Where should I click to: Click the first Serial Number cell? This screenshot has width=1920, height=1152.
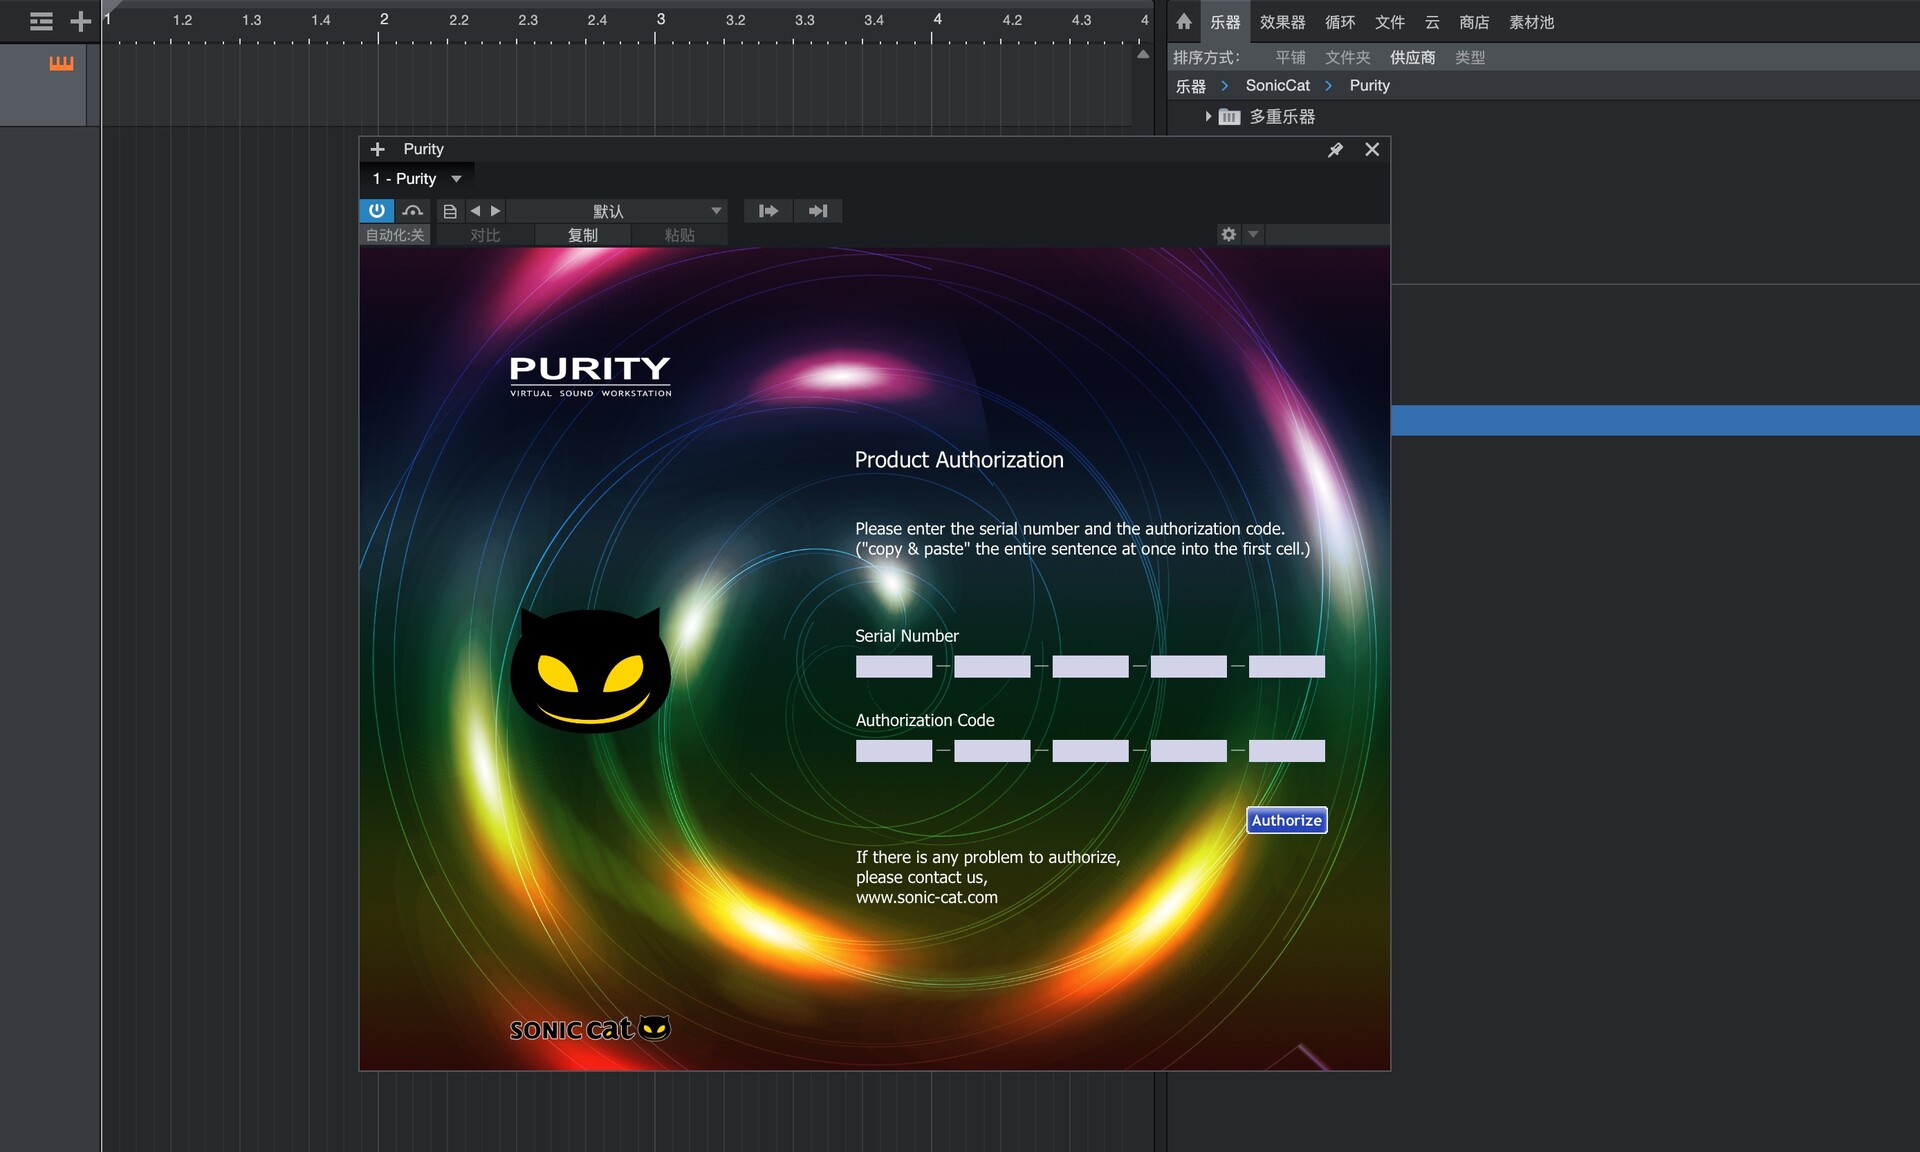[894, 667]
